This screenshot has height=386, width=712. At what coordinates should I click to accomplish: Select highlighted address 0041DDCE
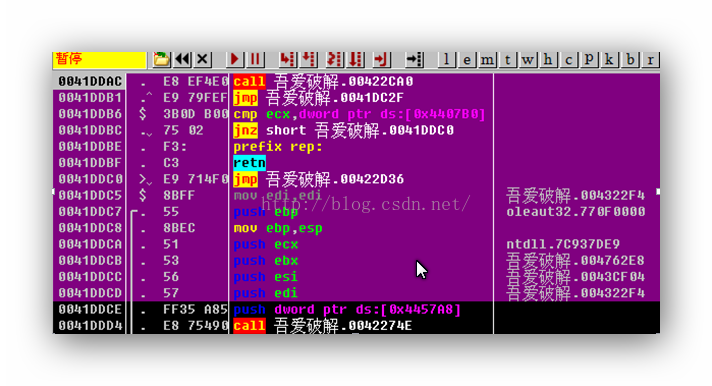pos(90,309)
